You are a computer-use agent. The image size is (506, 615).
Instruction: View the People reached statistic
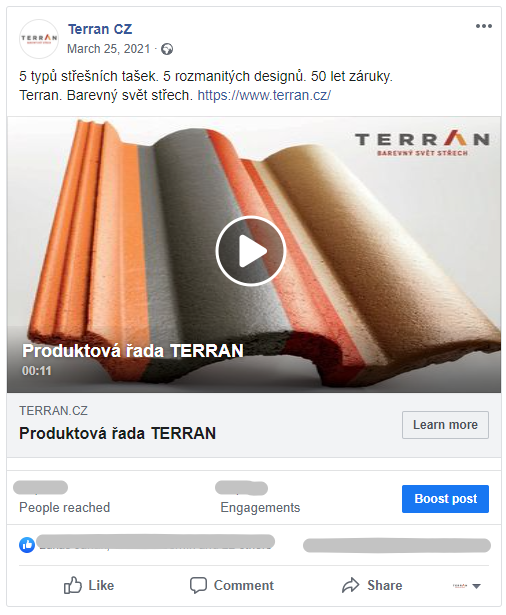pyautogui.click(x=64, y=498)
